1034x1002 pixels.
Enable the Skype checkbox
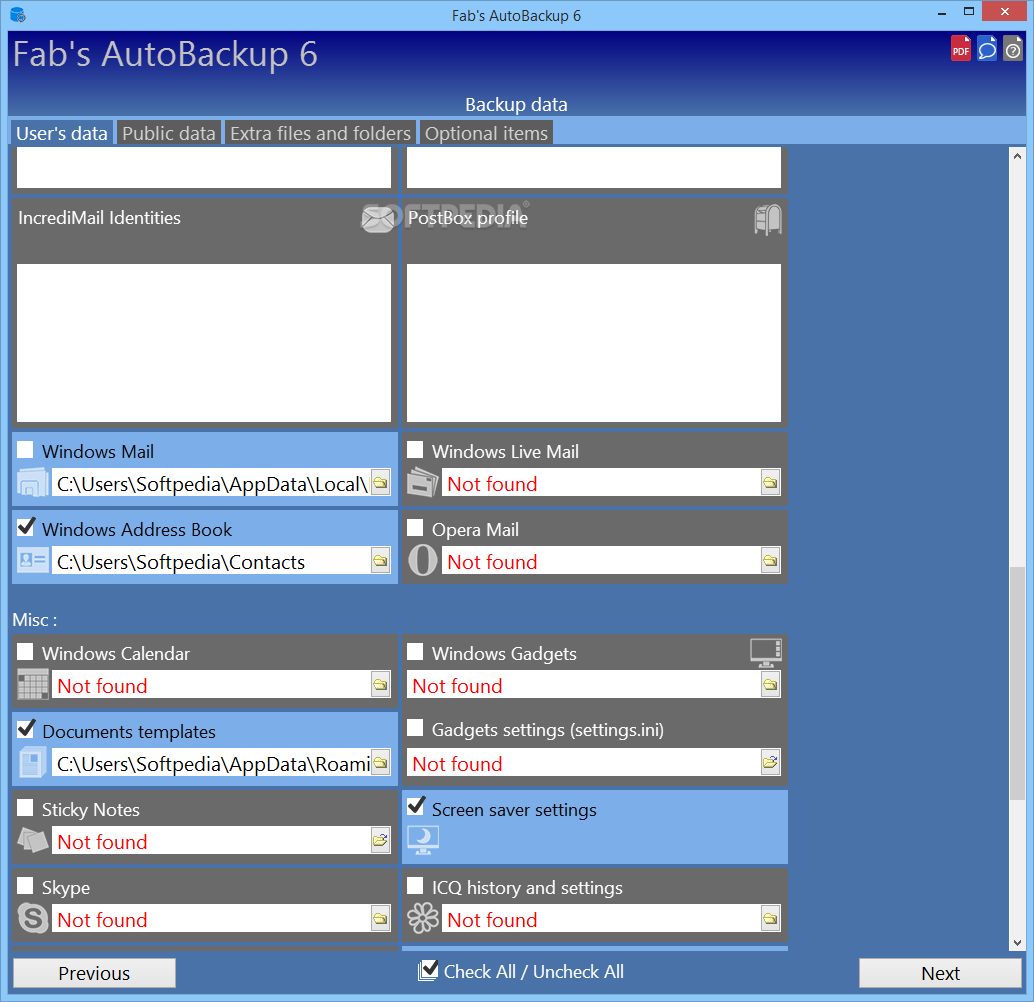click(25, 885)
